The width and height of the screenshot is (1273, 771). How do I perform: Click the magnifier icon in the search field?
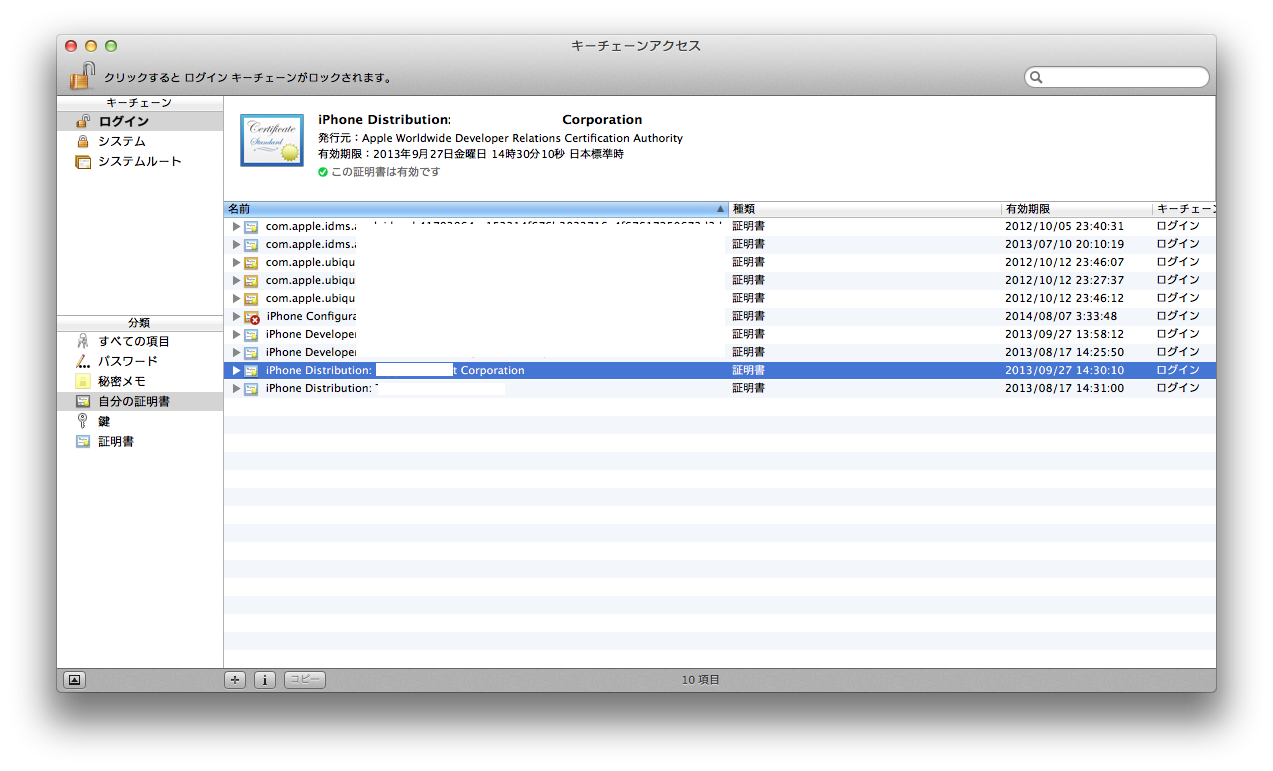(1037, 77)
